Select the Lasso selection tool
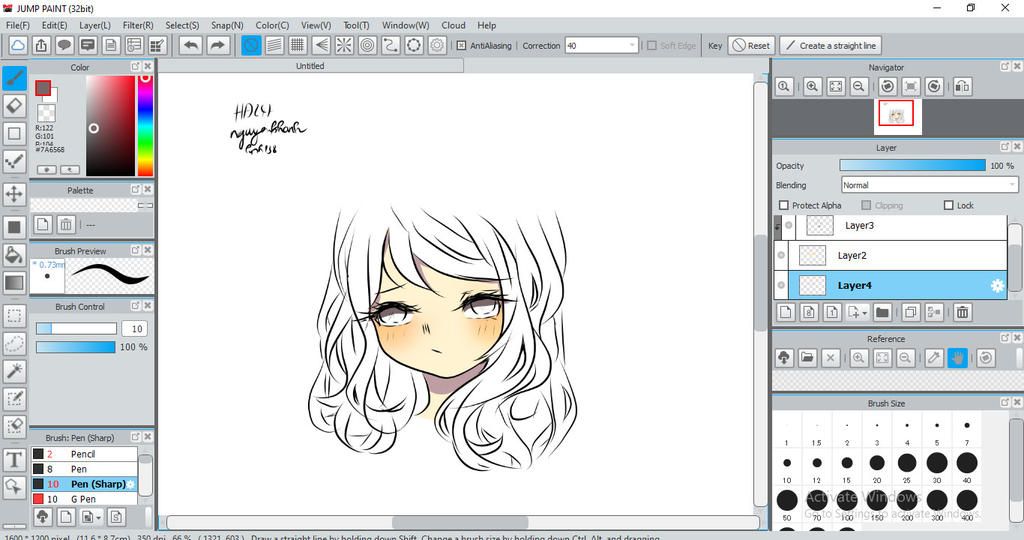This screenshot has height=540, width=1024. pyautogui.click(x=14, y=343)
